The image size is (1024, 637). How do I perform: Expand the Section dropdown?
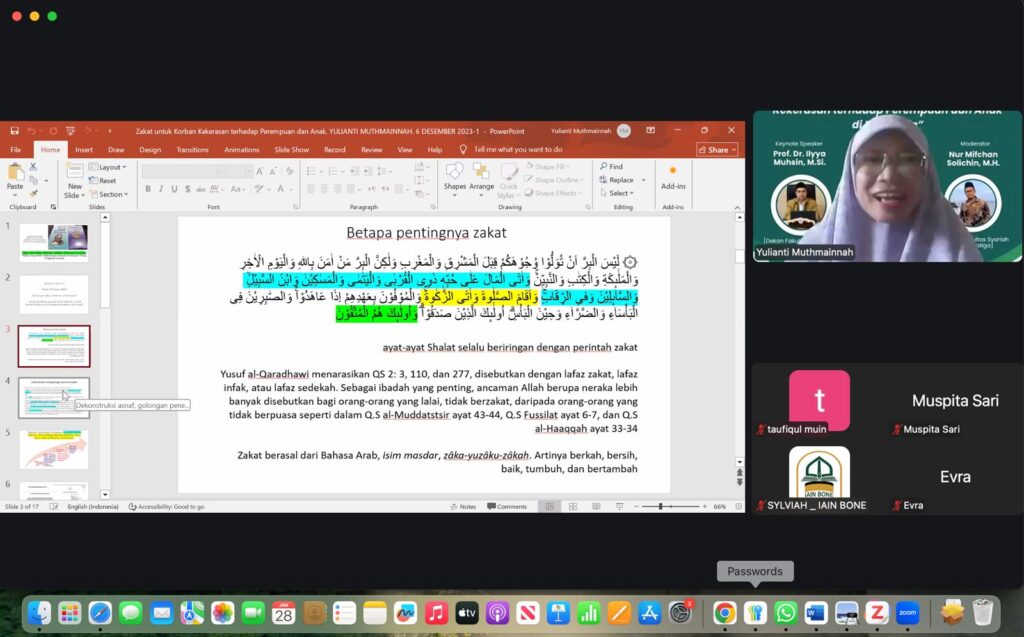[109, 194]
